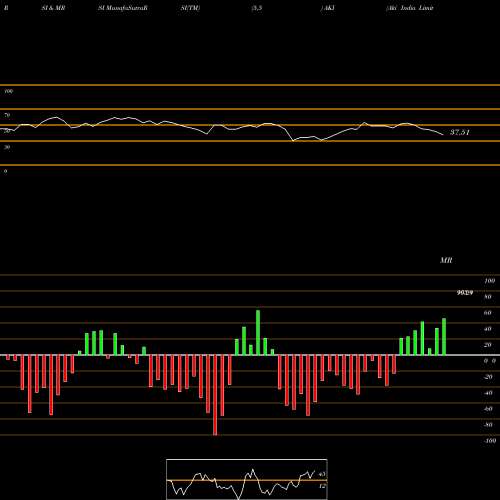This screenshot has width=500, height=500.
Task: Click the -60 label on the bar chart axis
Action: [x=488, y=409]
